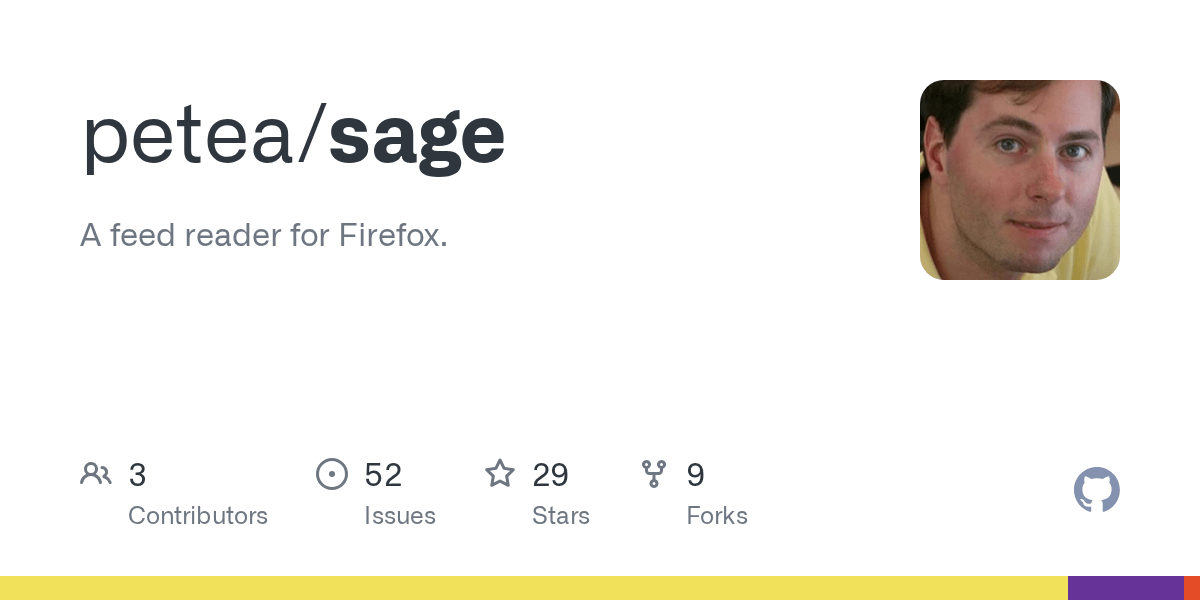Click the Forks branch icon

click(654, 473)
